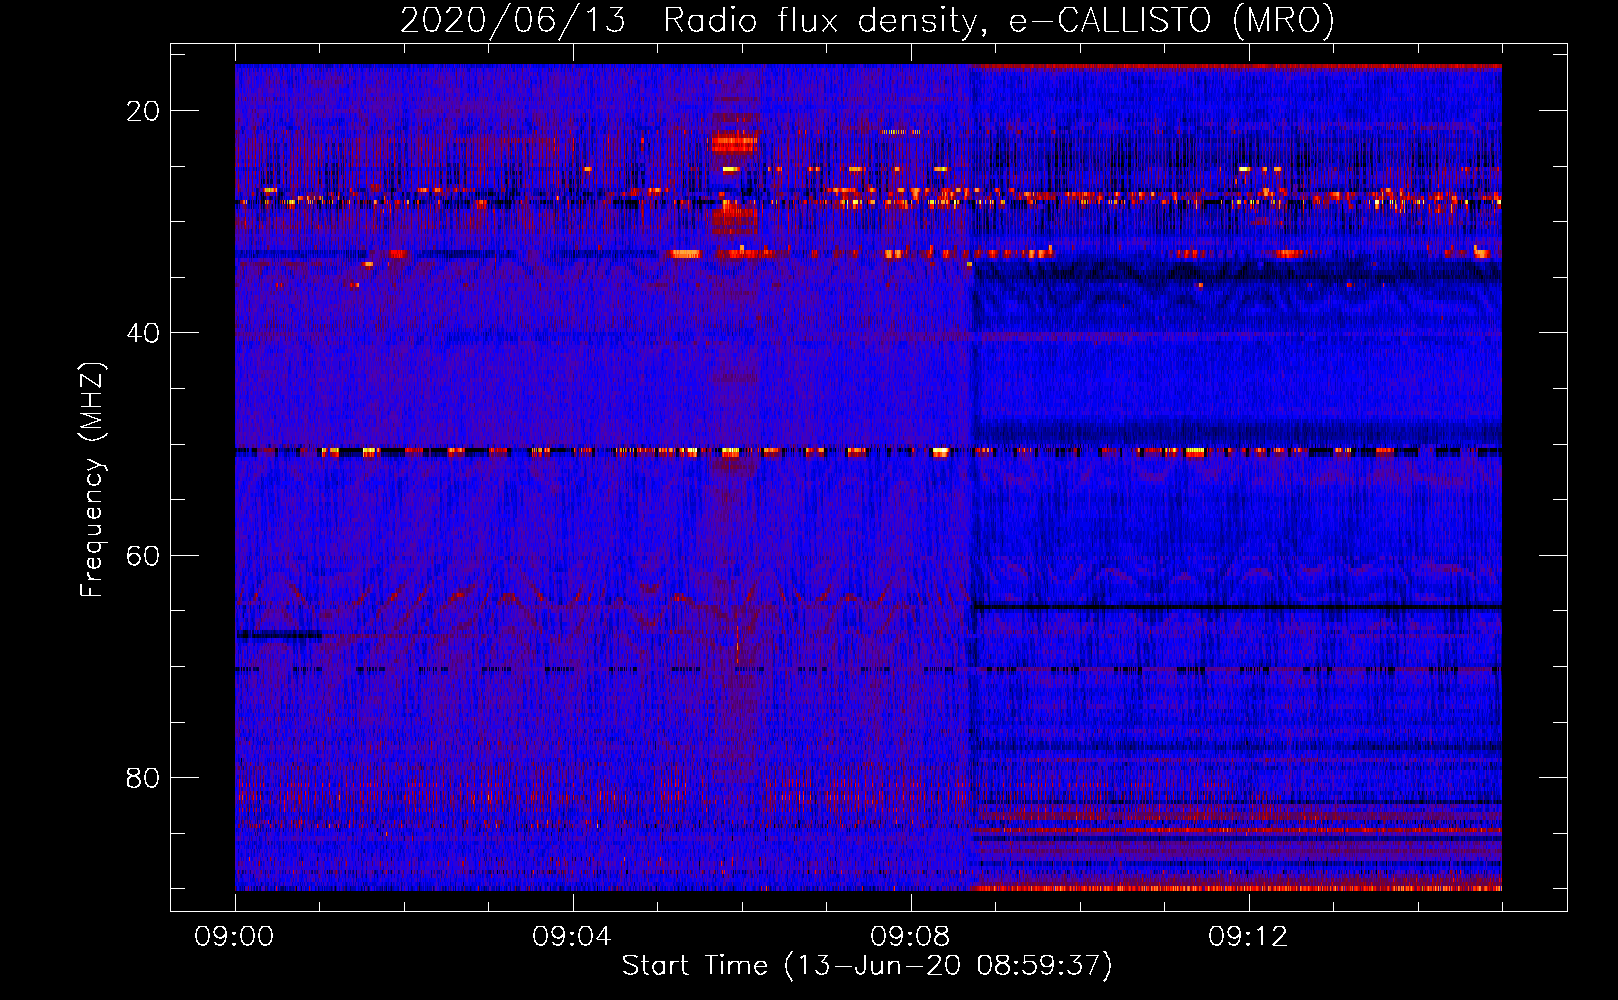
Task: Click the '20' frequency tick label
Action: coord(143,111)
